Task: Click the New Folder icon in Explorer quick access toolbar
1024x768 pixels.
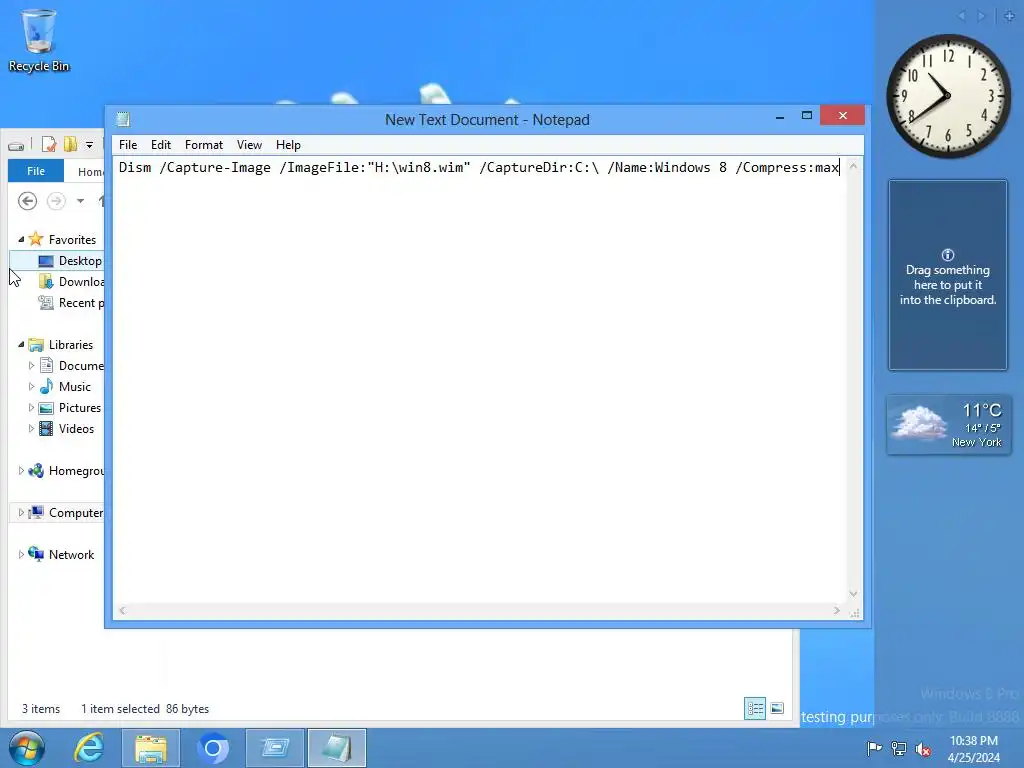Action: (70, 144)
